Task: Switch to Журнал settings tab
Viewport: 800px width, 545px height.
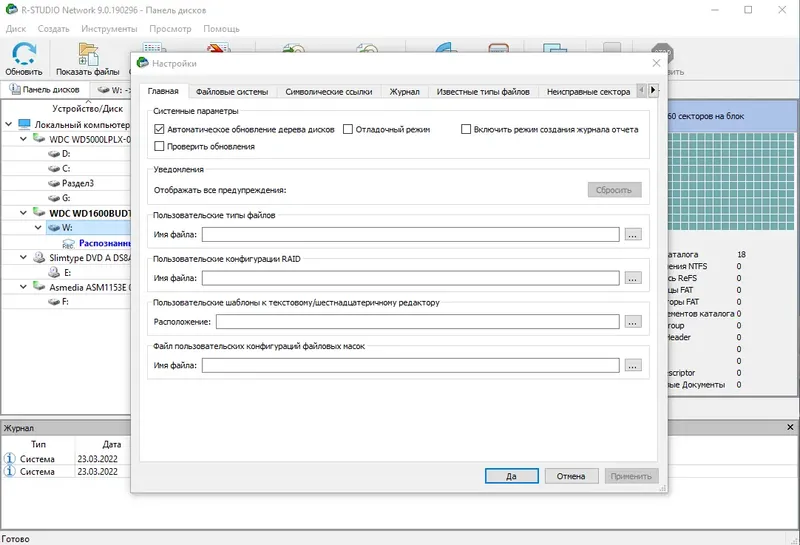Action: [x=405, y=92]
